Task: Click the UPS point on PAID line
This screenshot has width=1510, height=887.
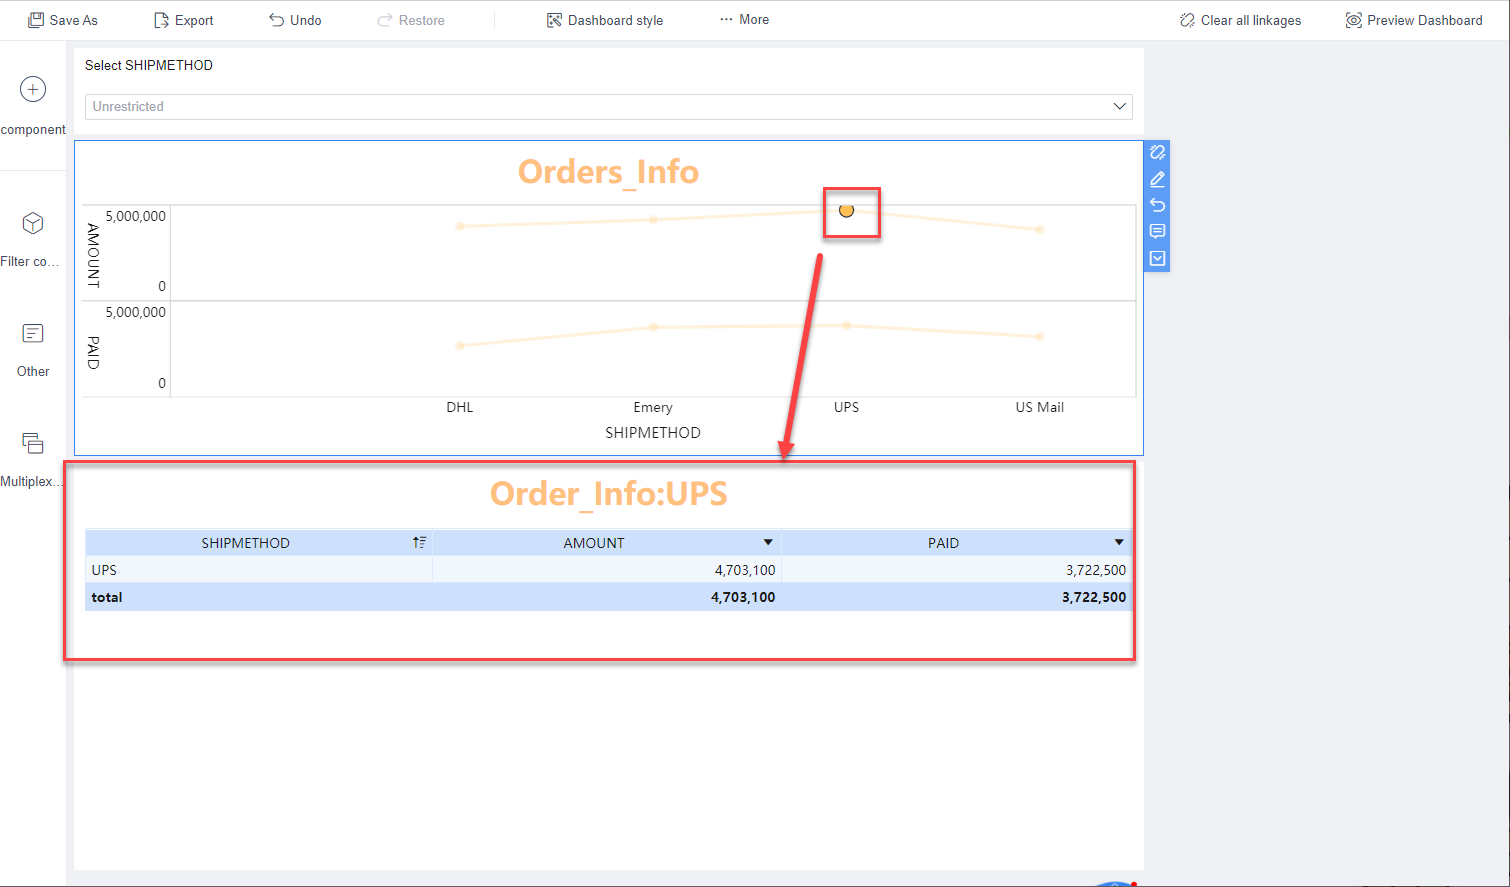Action: 846,326
